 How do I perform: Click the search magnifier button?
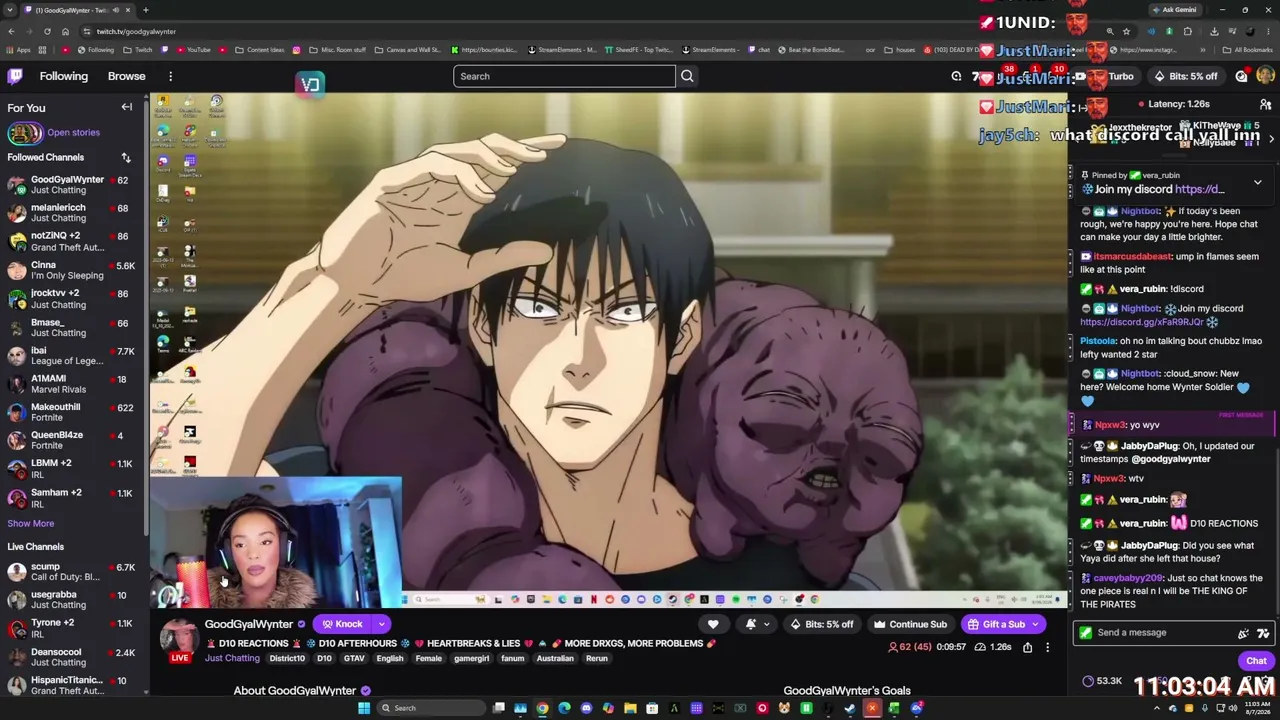[687, 76]
